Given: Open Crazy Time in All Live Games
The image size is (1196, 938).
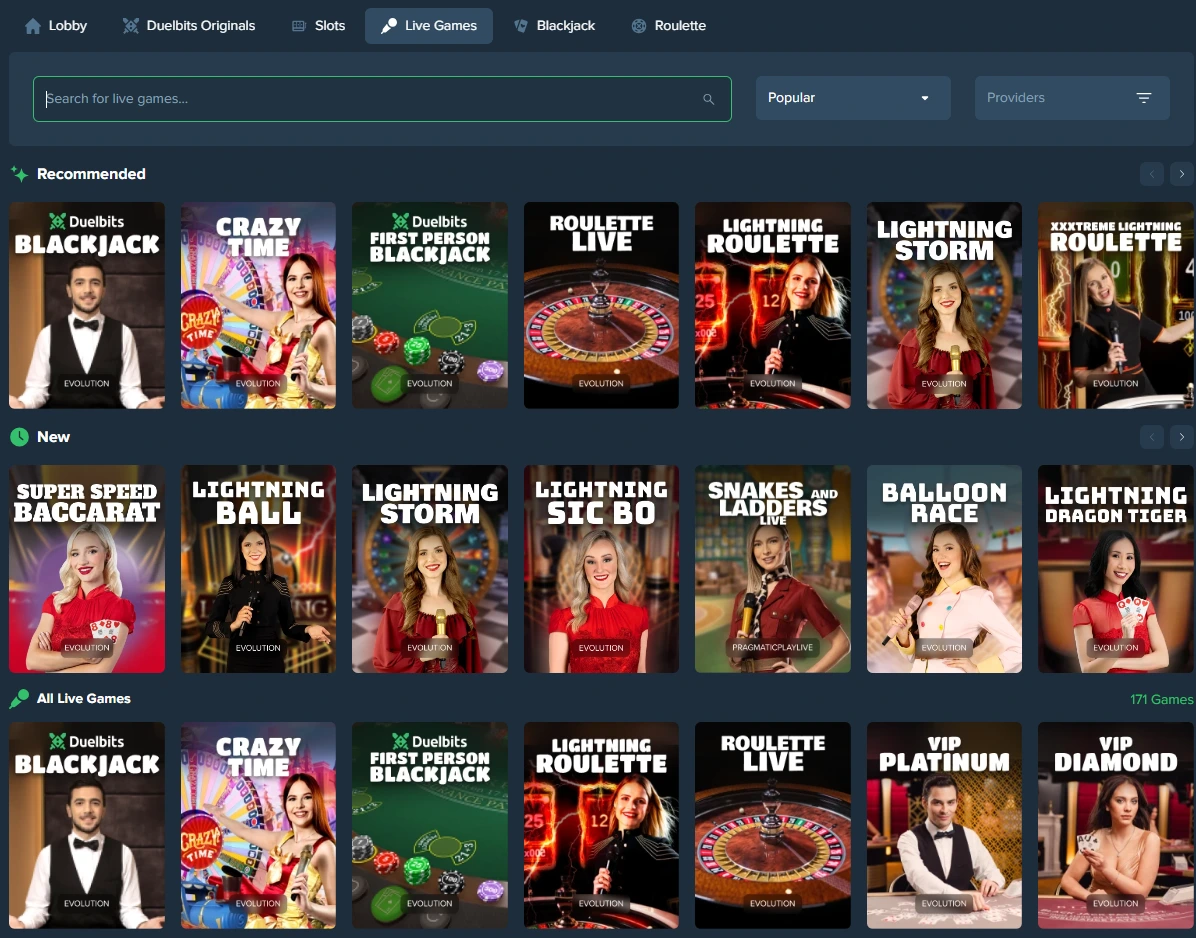Looking at the screenshot, I should pyautogui.click(x=258, y=825).
